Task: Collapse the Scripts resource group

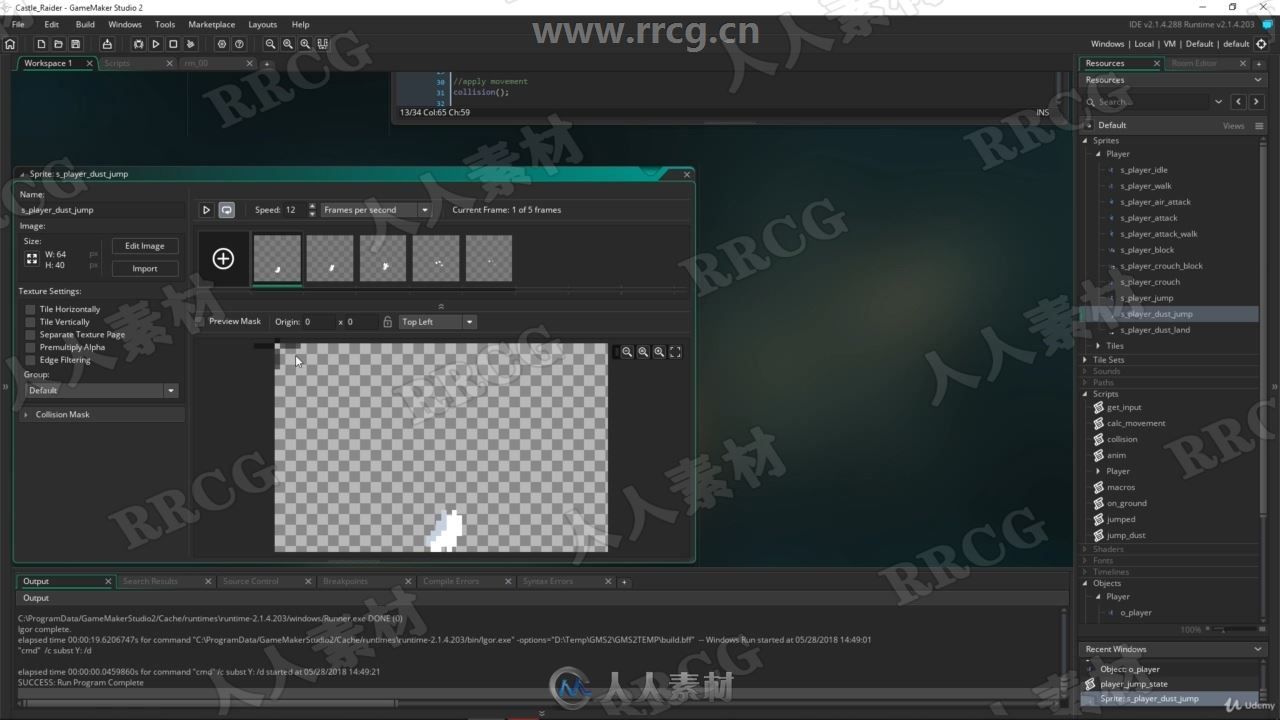Action: coord(1085,394)
